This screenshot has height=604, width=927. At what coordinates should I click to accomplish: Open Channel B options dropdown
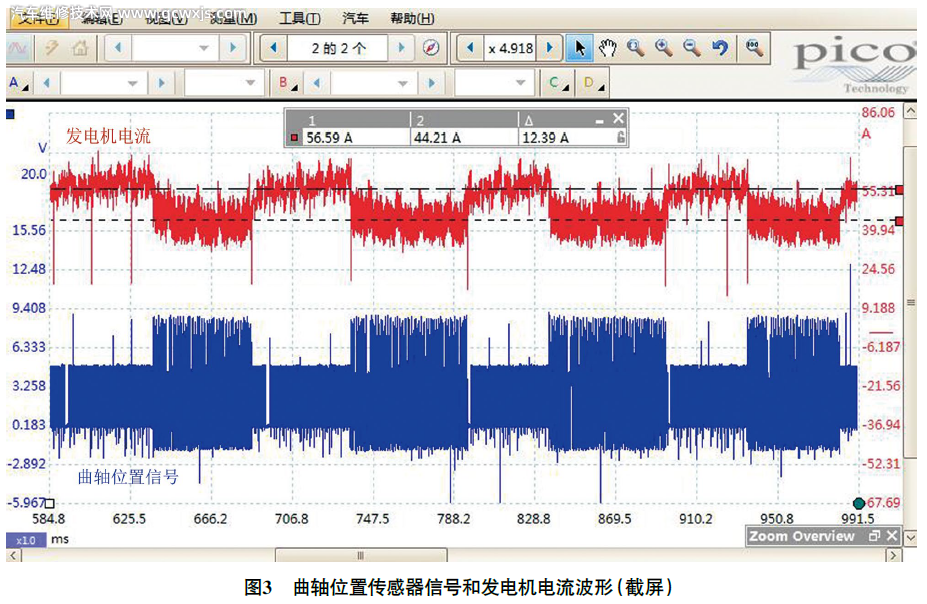[x=288, y=83]
